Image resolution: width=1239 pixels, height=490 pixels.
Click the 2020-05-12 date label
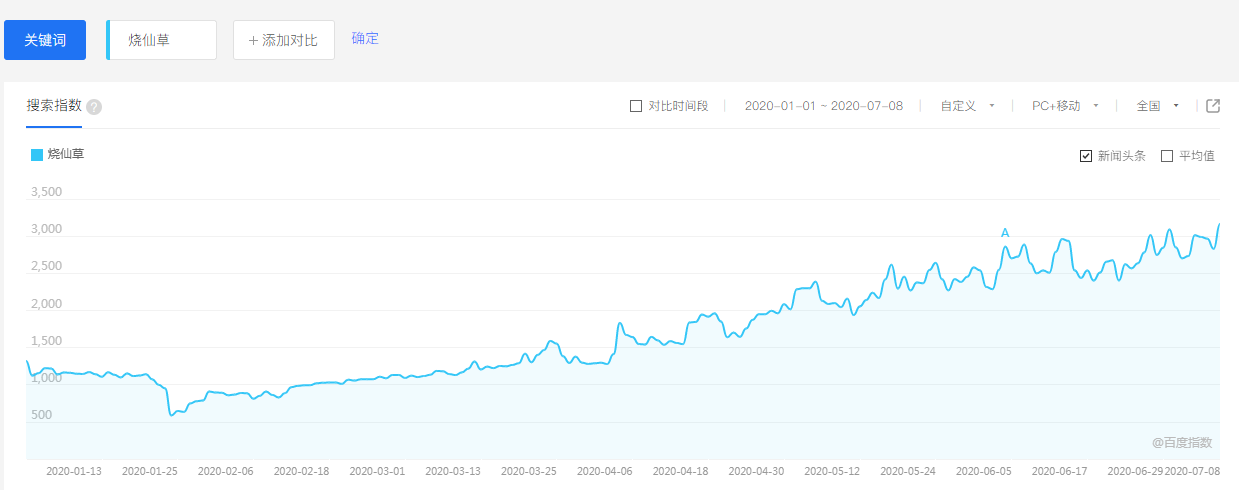pyautogui.click(x=832, y=470)
